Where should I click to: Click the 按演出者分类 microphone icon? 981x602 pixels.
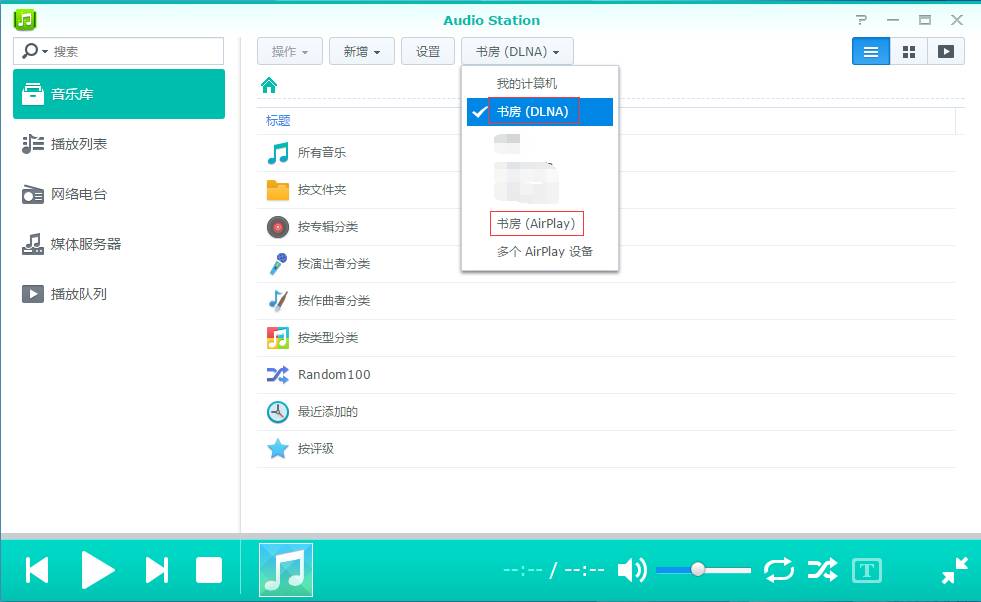[x=278, y=263]
